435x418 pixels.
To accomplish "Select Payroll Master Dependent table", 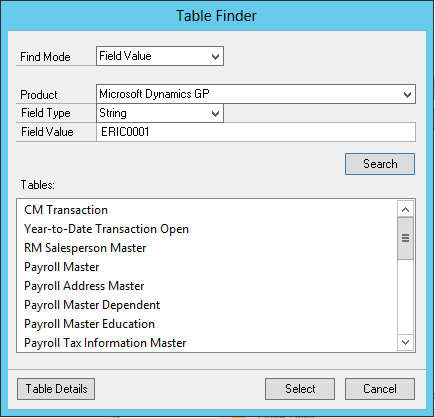I will coord(92,305).
